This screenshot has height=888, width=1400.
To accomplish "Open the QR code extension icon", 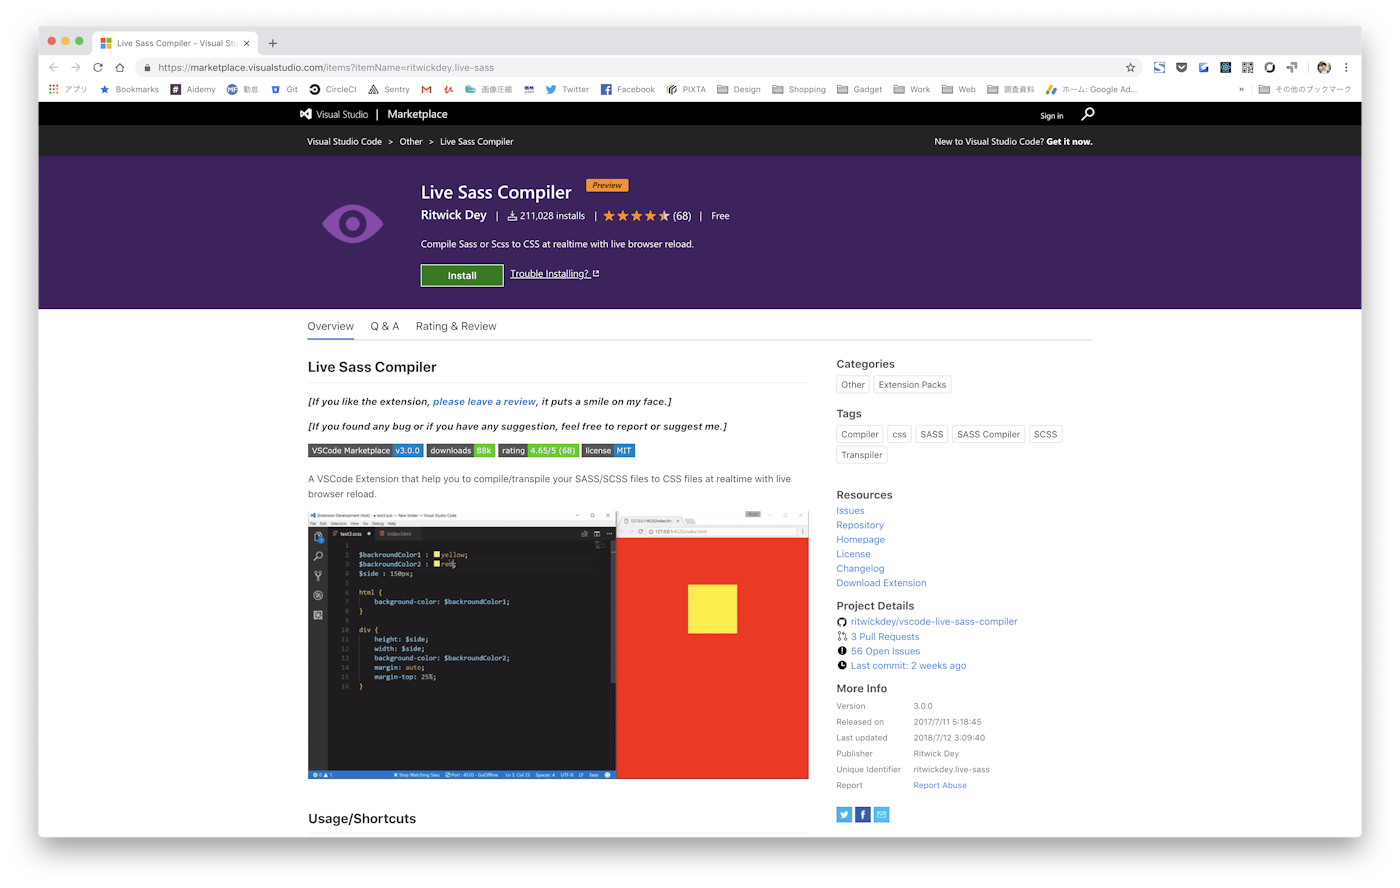I will 1247,68.
